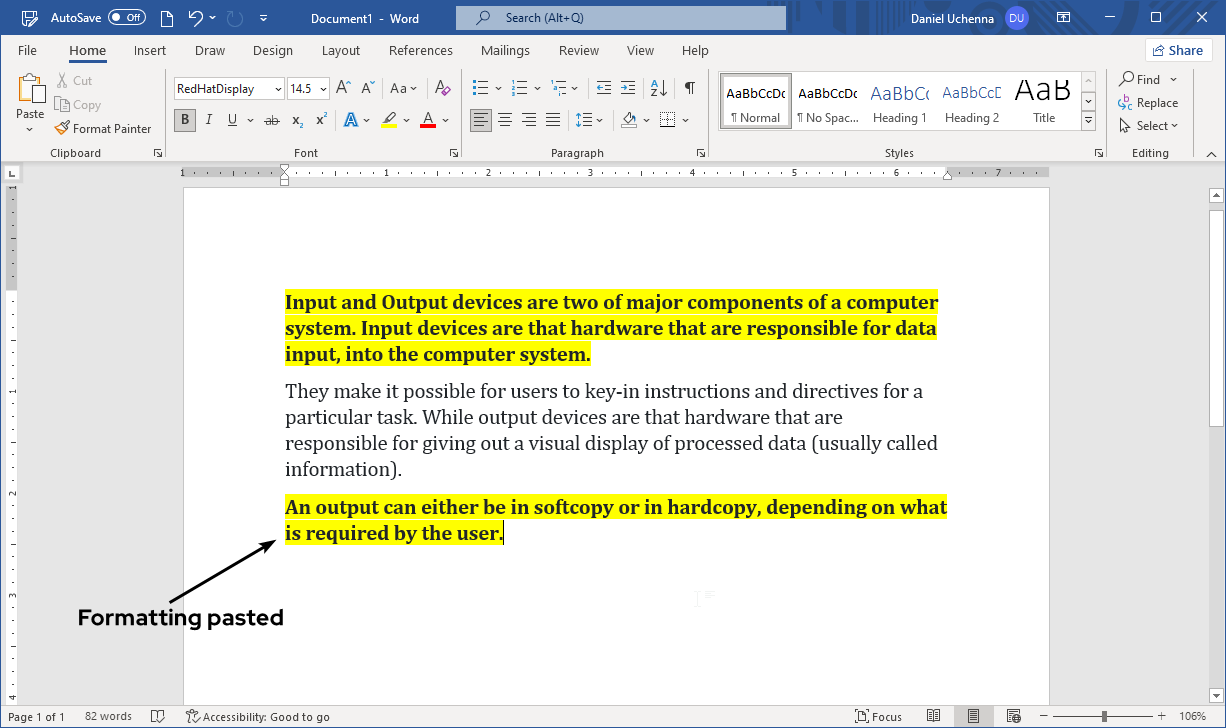1226x728 pixels.
Task: Click the vertical scrollbar down arrow
Action: 1215,696
